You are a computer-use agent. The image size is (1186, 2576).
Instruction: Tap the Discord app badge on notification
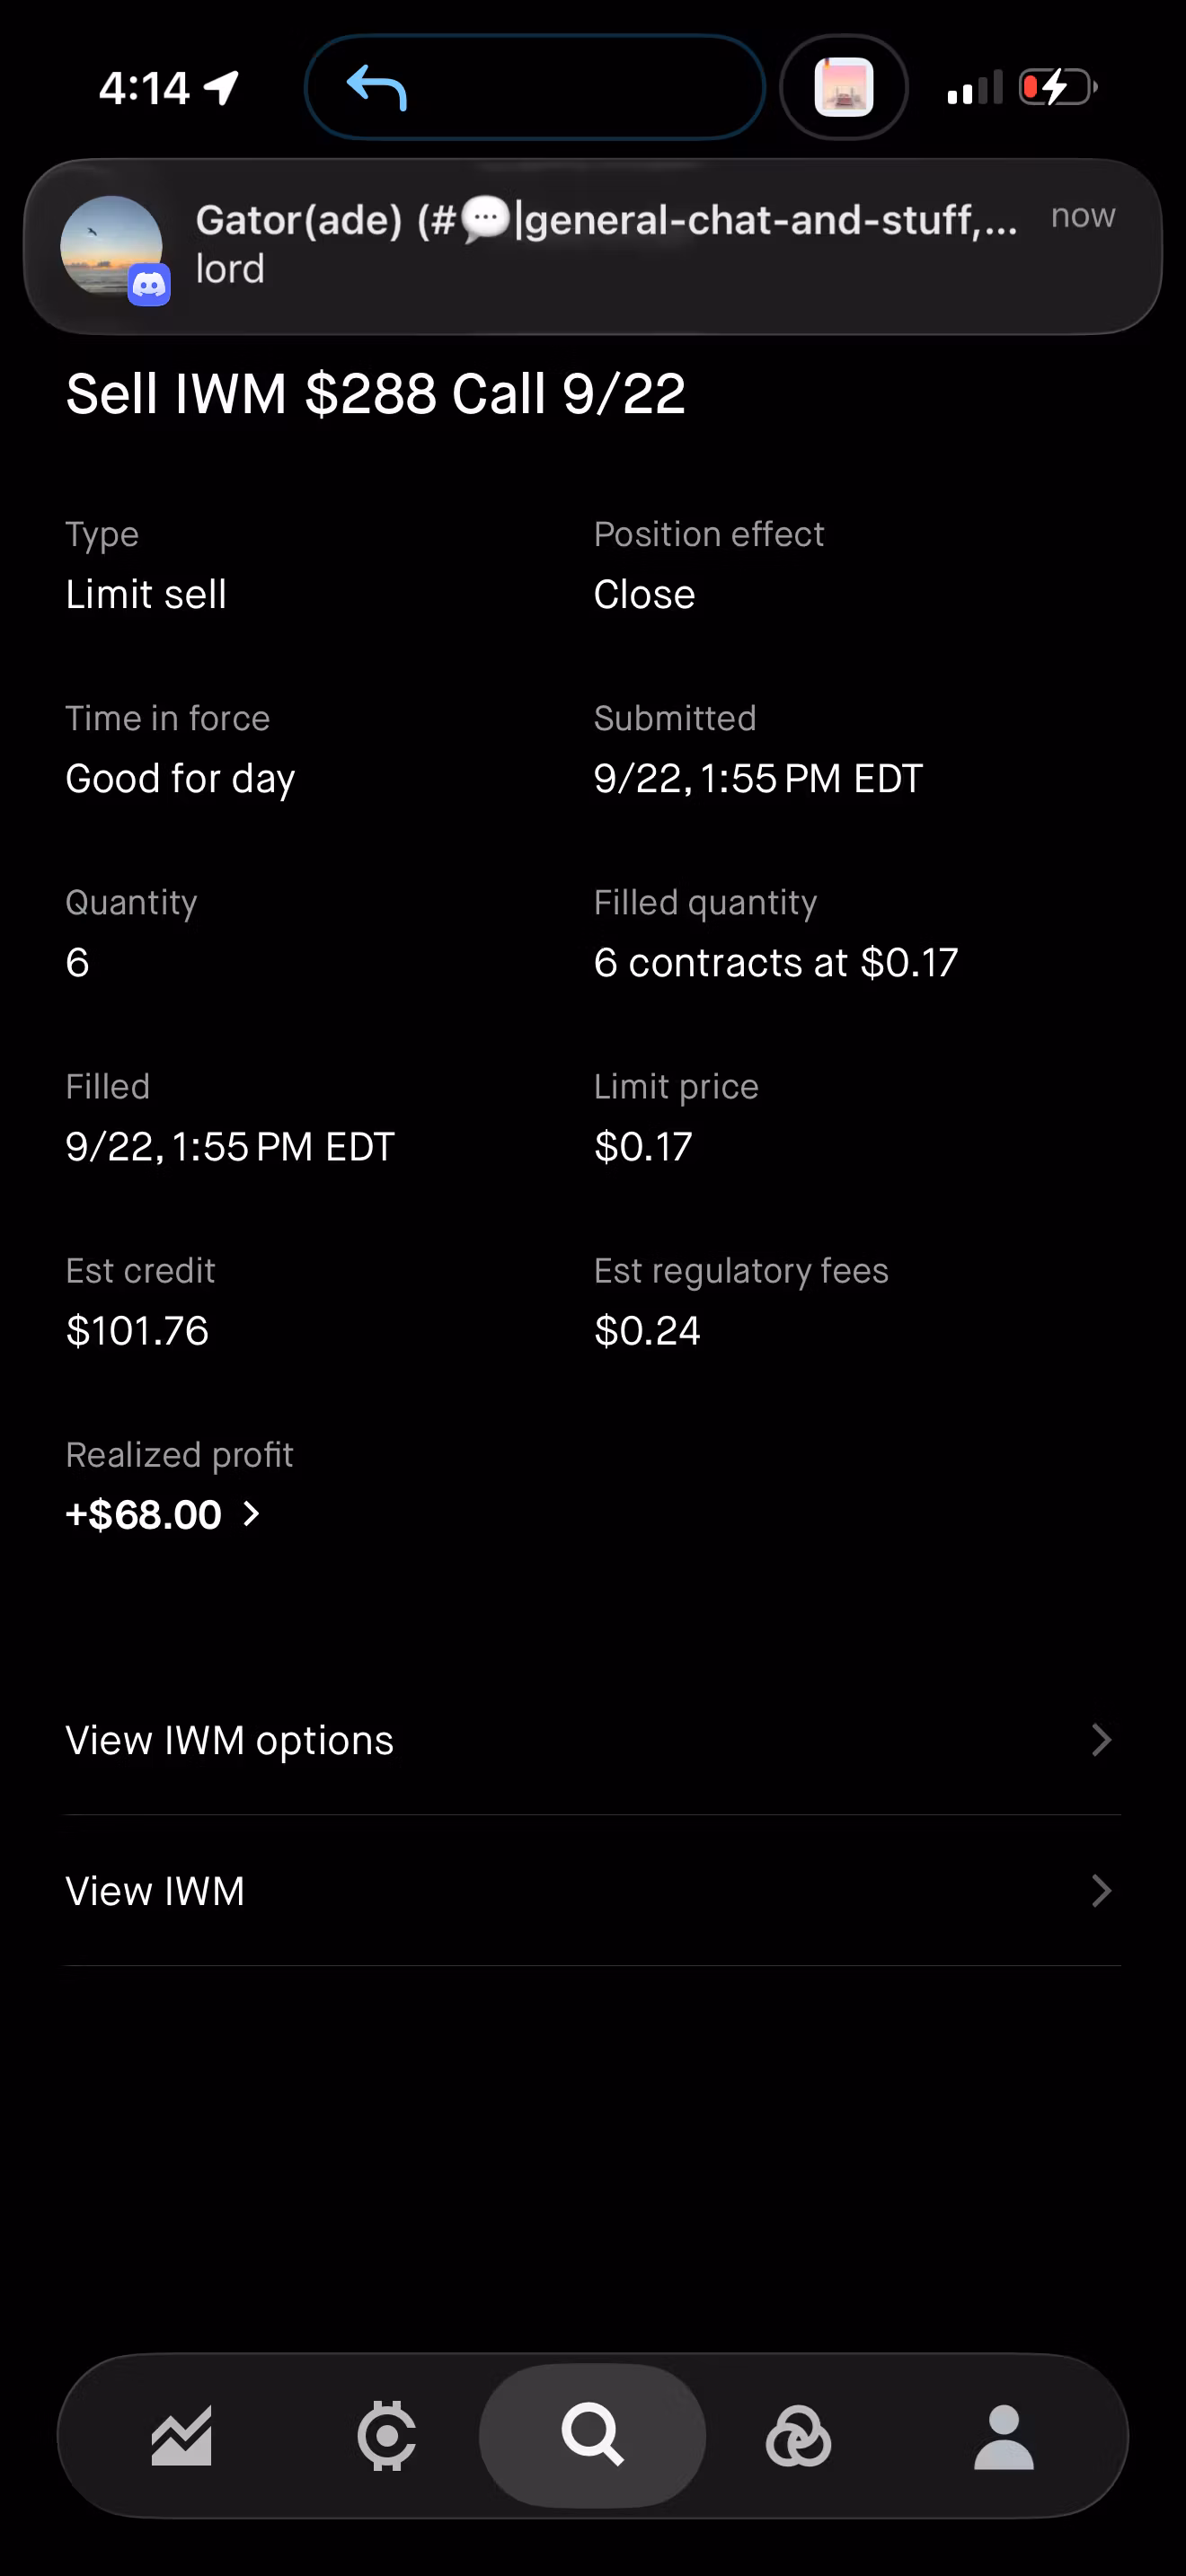coord(149,285)
